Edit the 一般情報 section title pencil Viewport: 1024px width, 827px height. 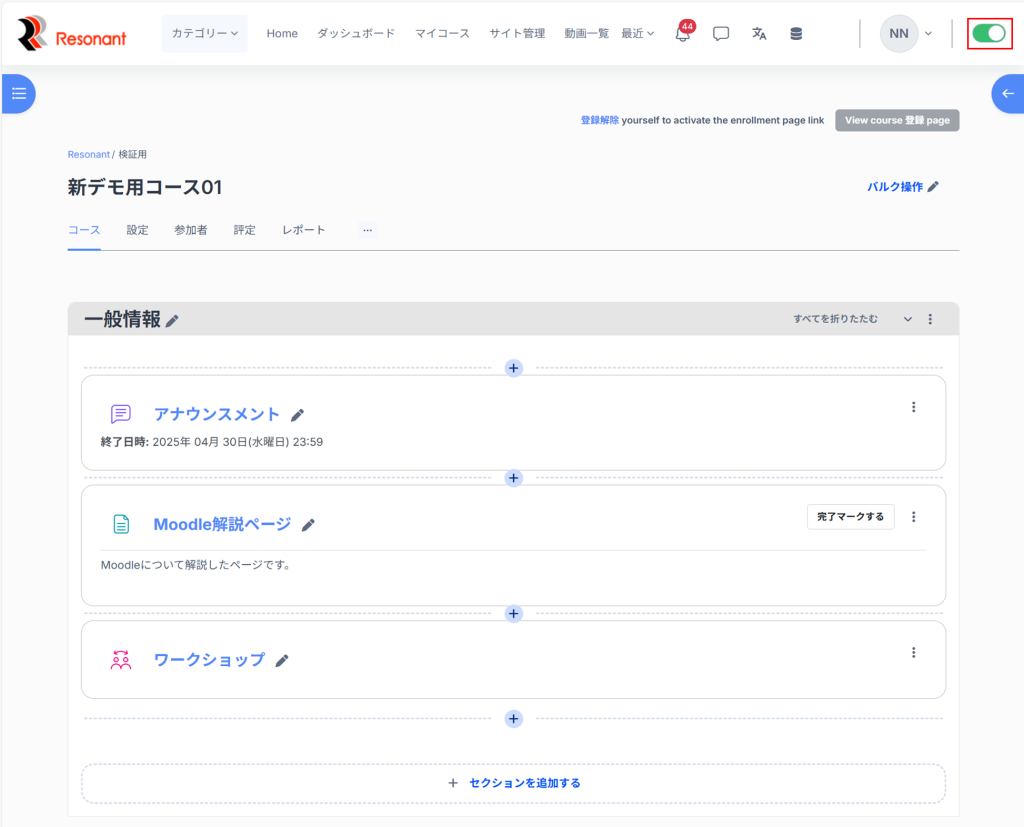point(173,321)
